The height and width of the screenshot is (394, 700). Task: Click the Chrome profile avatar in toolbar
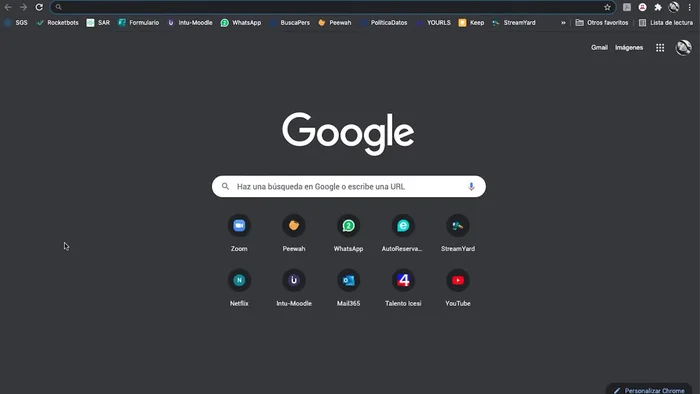[x=674, y=7]
